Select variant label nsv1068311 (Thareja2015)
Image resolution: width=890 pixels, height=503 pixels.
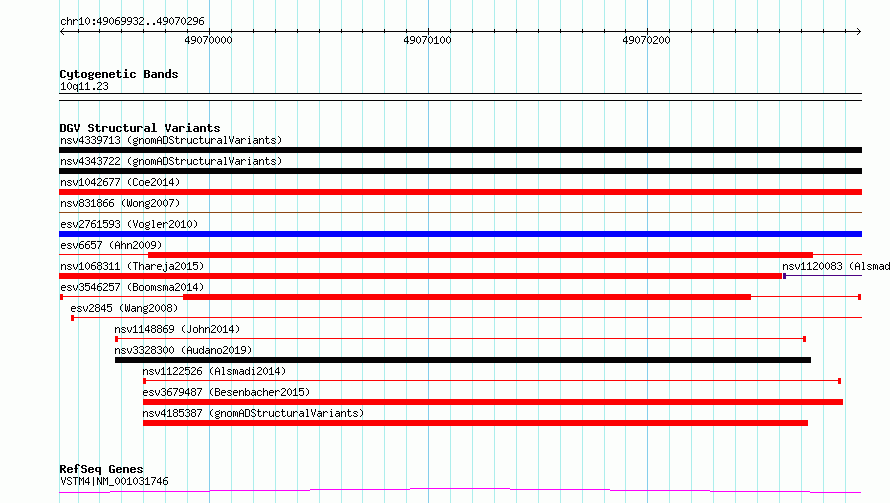132,266
